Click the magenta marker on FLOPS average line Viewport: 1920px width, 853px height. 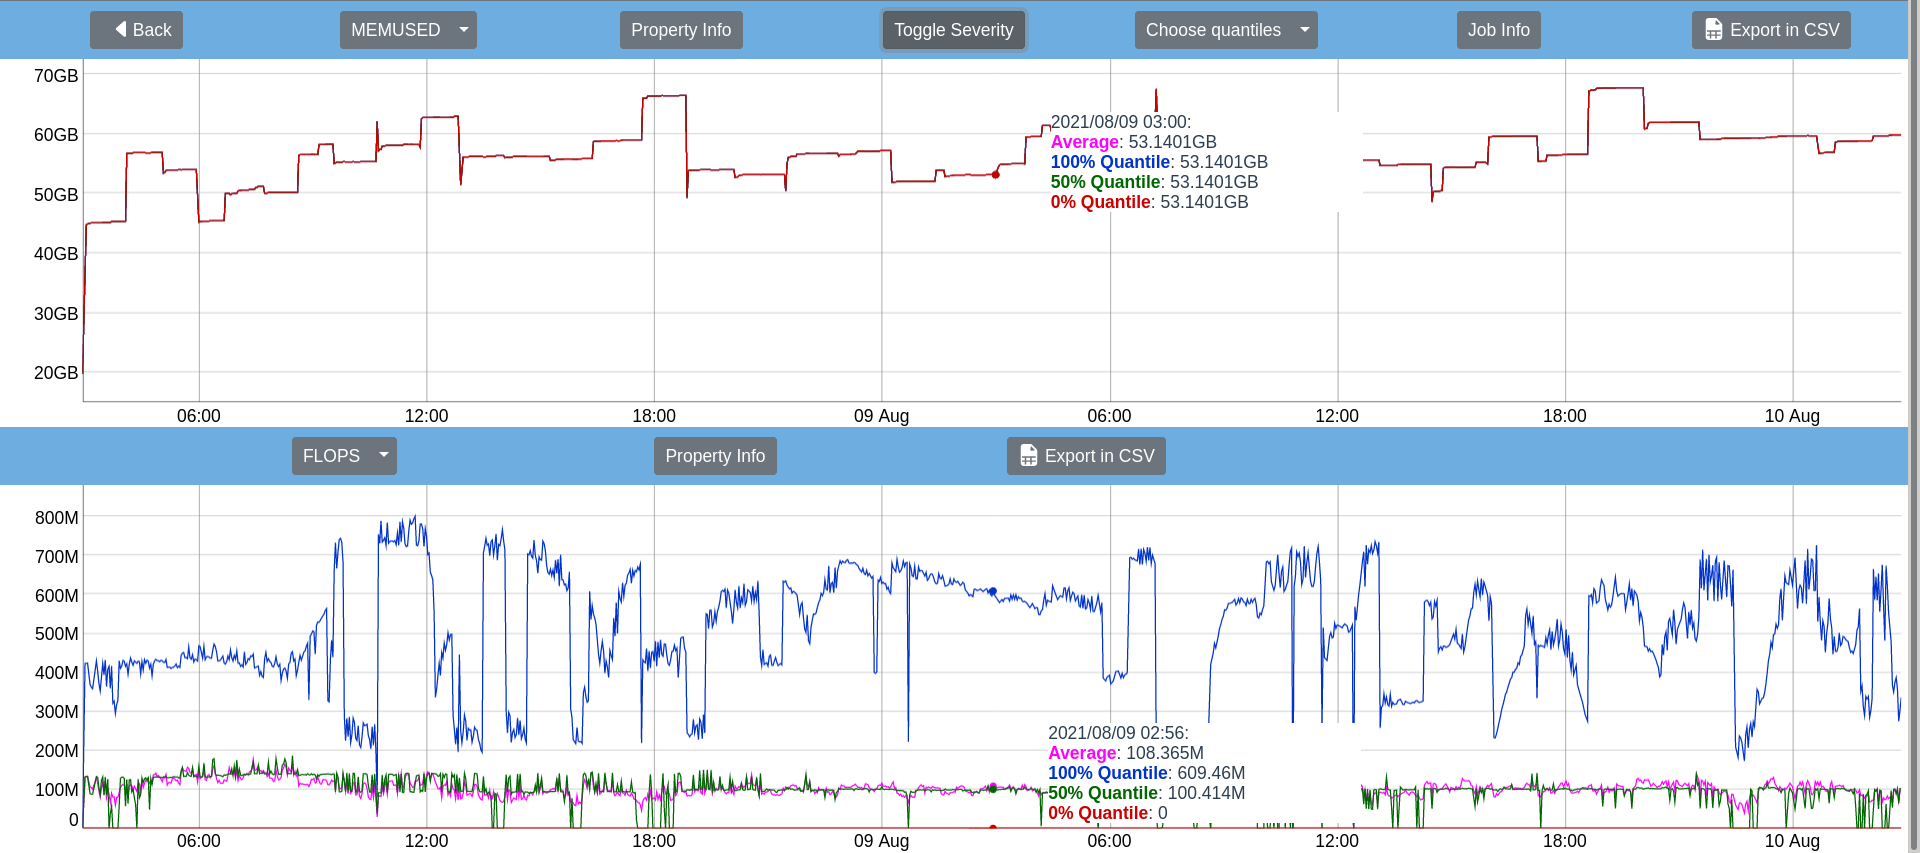click(992, 787)
